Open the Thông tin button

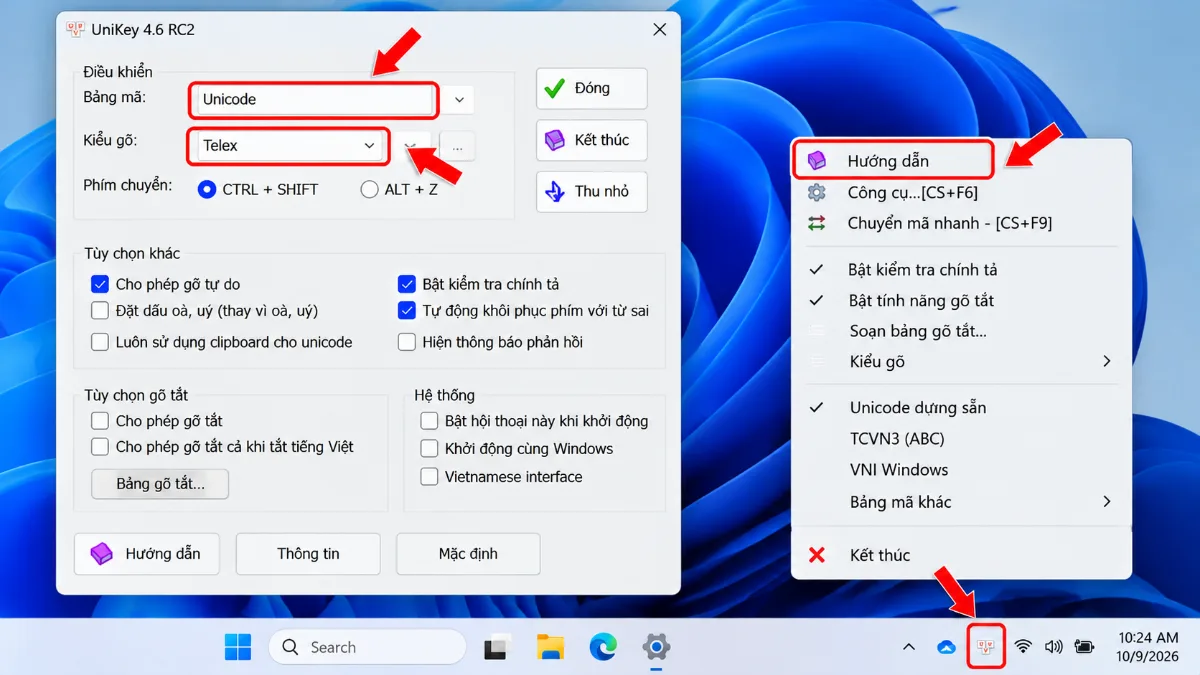click(308, 554)
